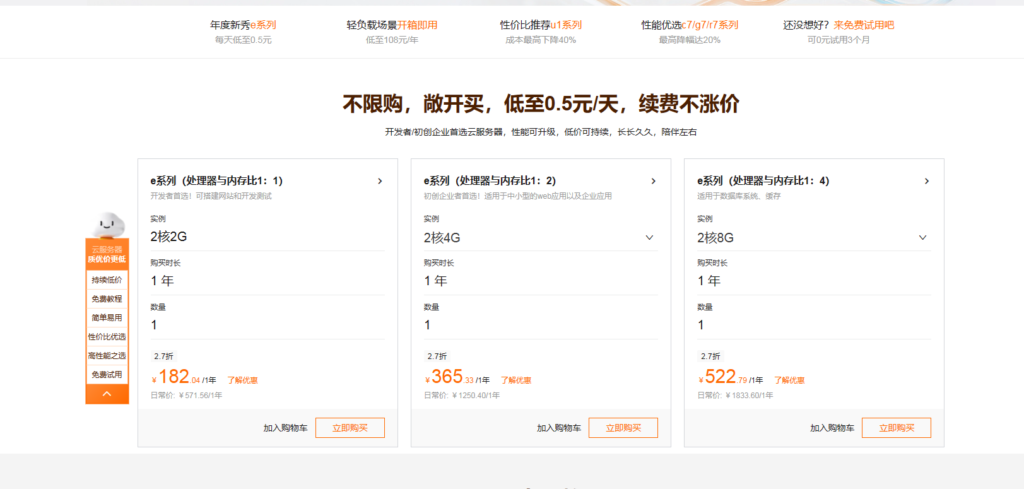Image resolution: width=1024 pixels, height=489 pixels.
Task: Open arrow of e系列 1:2 card
Action: [x=653, y=181]
